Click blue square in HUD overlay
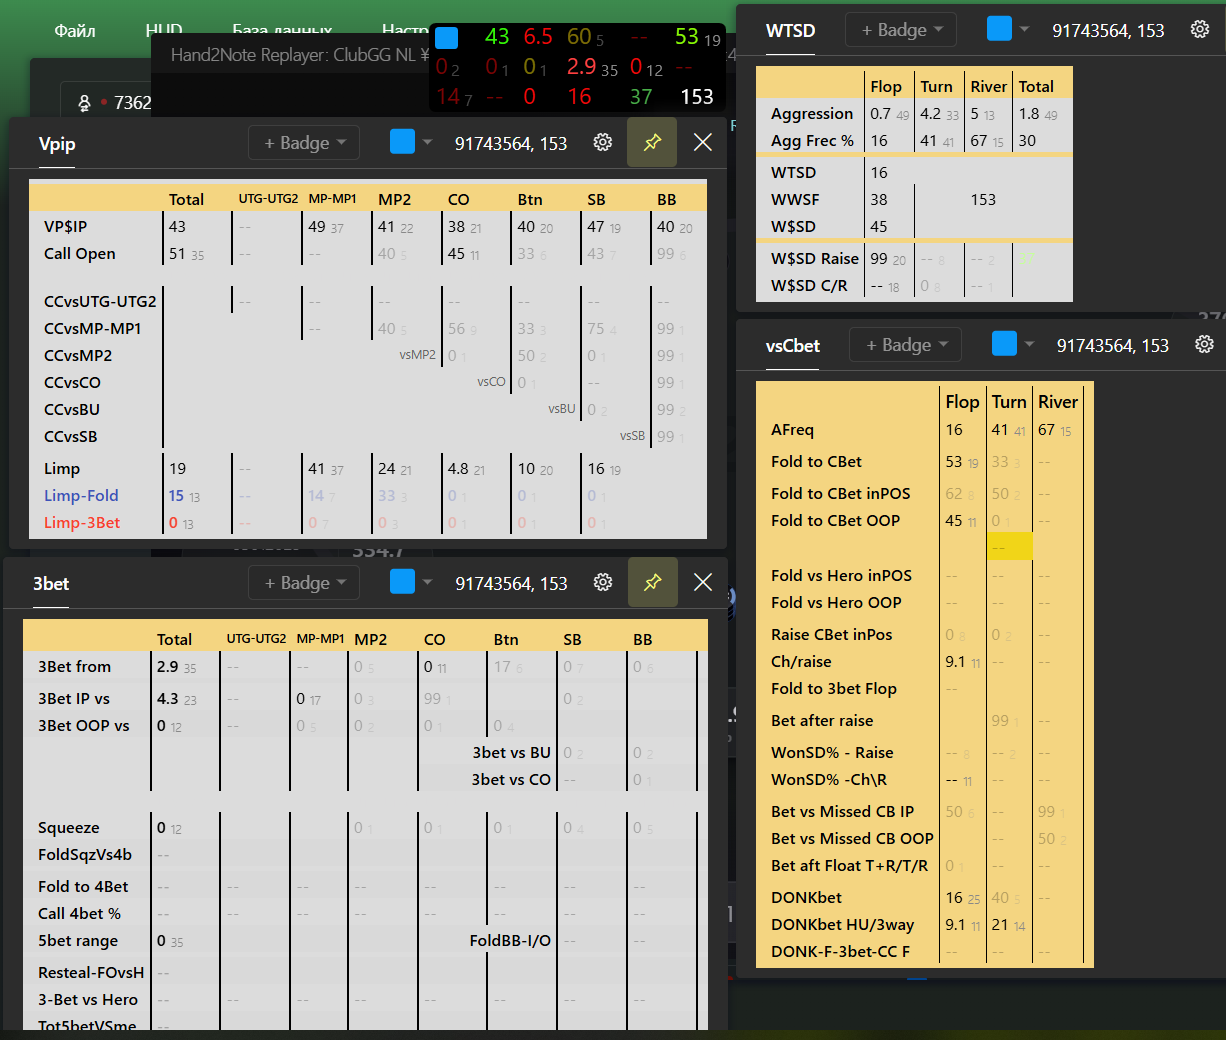The width and height of the screenshot is (1226, 1040). tap(447, 38)
